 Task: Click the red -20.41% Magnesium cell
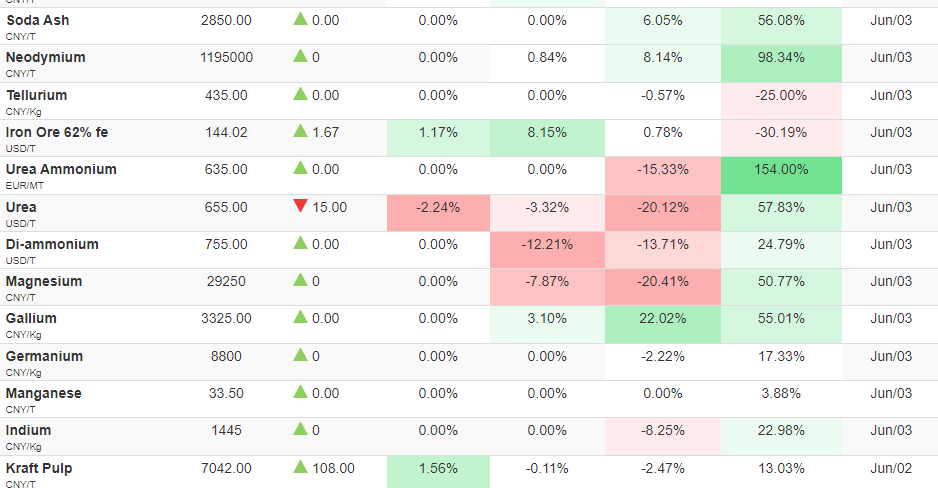pos(663,287)
